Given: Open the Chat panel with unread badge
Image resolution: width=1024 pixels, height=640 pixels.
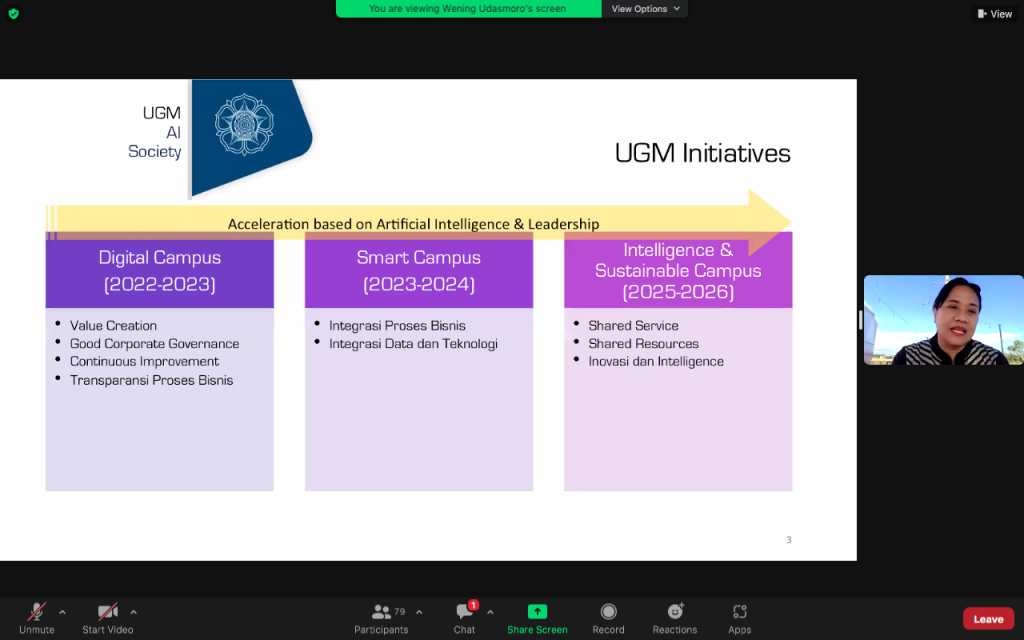Looking at the screenshot, I should 465,618.
